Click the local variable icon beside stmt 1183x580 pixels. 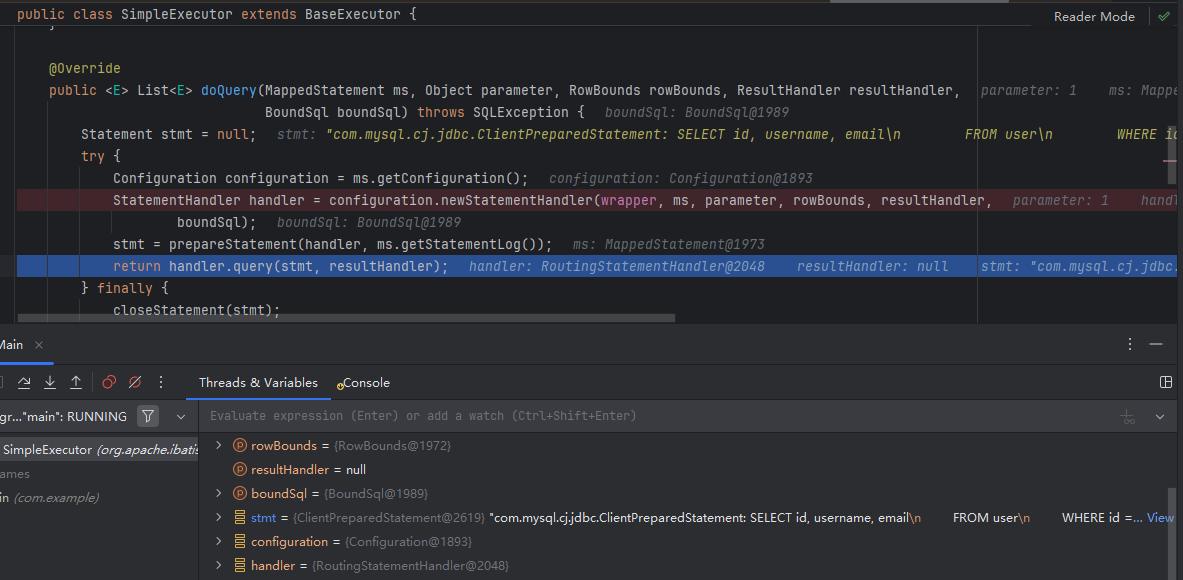pos(240,518)
